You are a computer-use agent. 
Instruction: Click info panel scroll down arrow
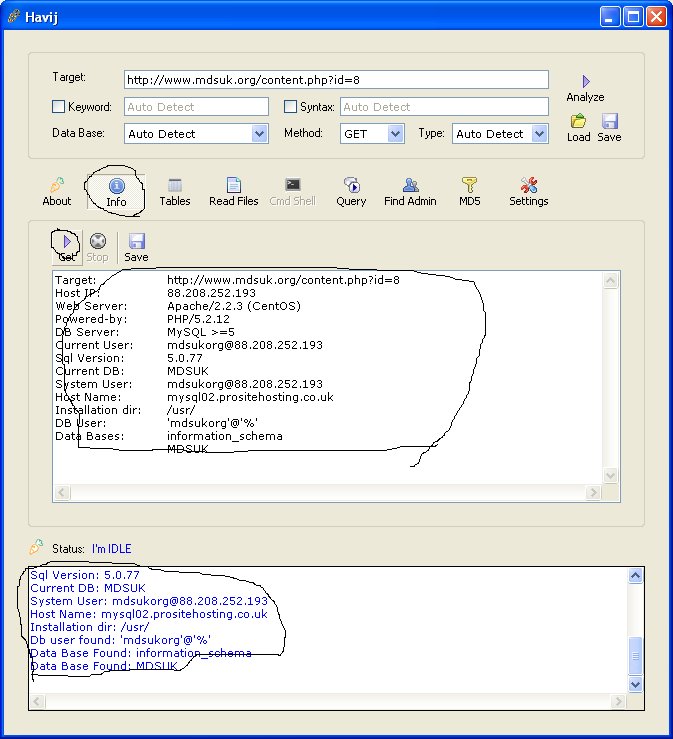610,476
